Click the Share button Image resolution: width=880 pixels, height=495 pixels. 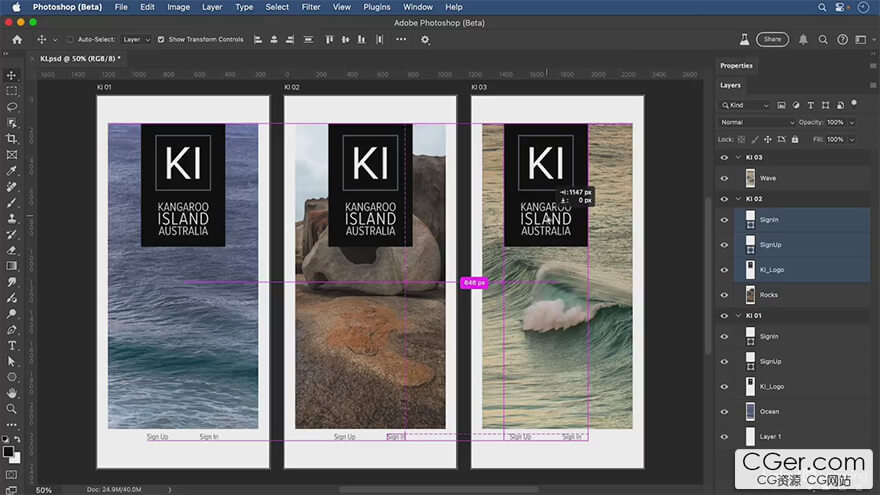coord(772,39)
